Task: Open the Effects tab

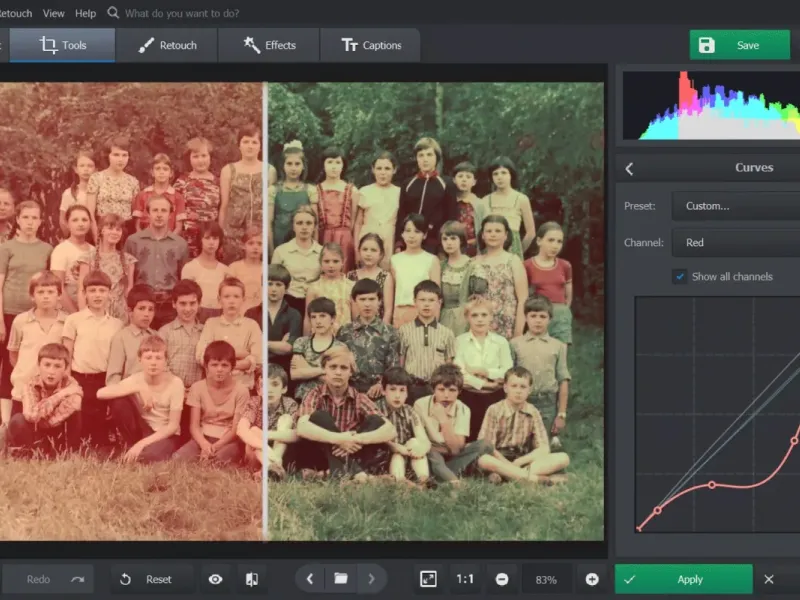Action: coord(269,45)
